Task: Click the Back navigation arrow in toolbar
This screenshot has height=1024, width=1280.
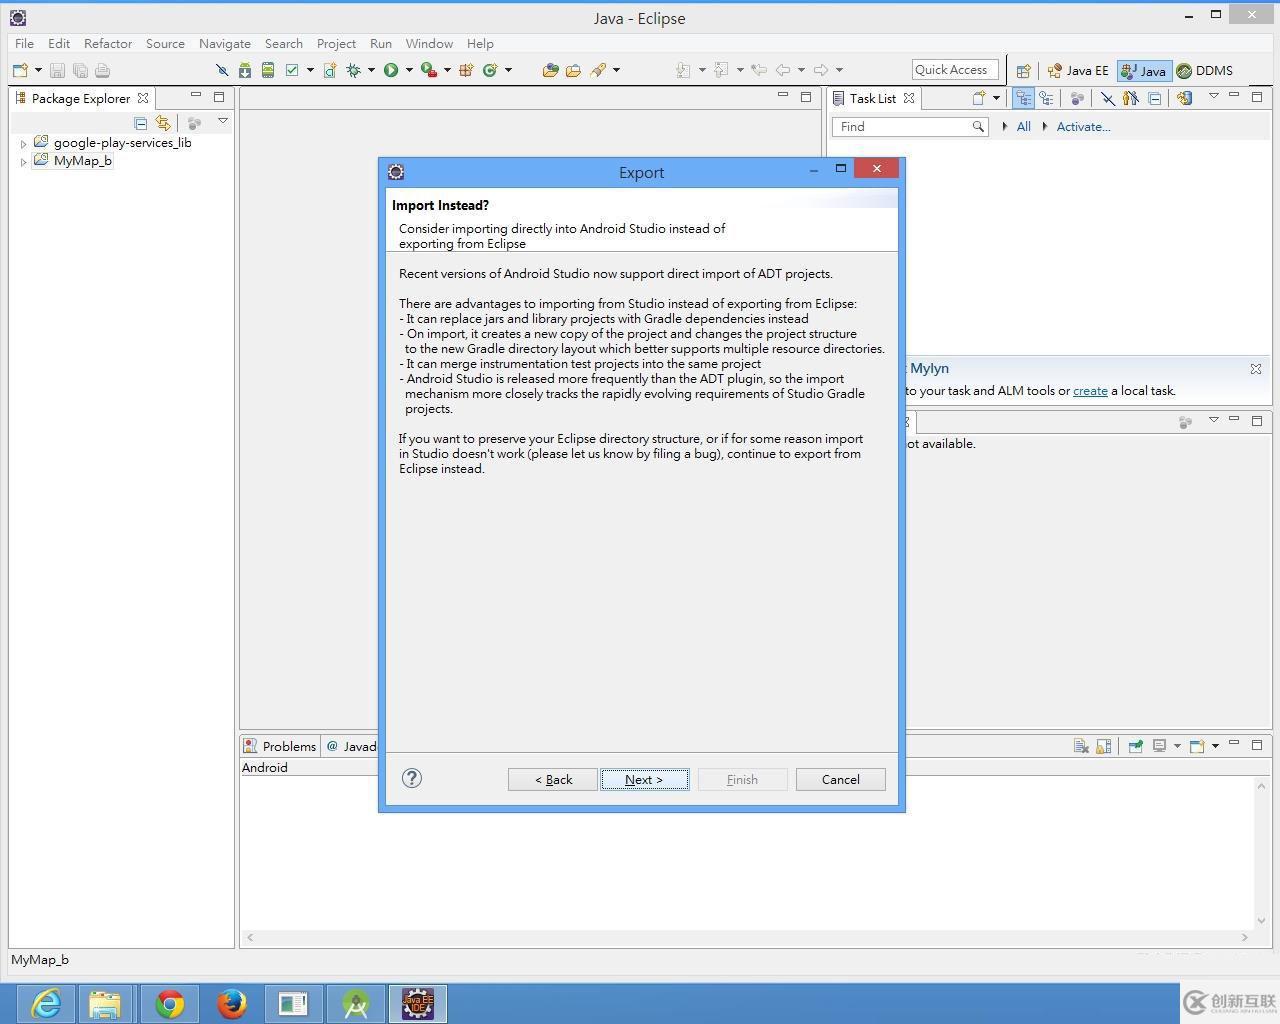Action: 783,70
